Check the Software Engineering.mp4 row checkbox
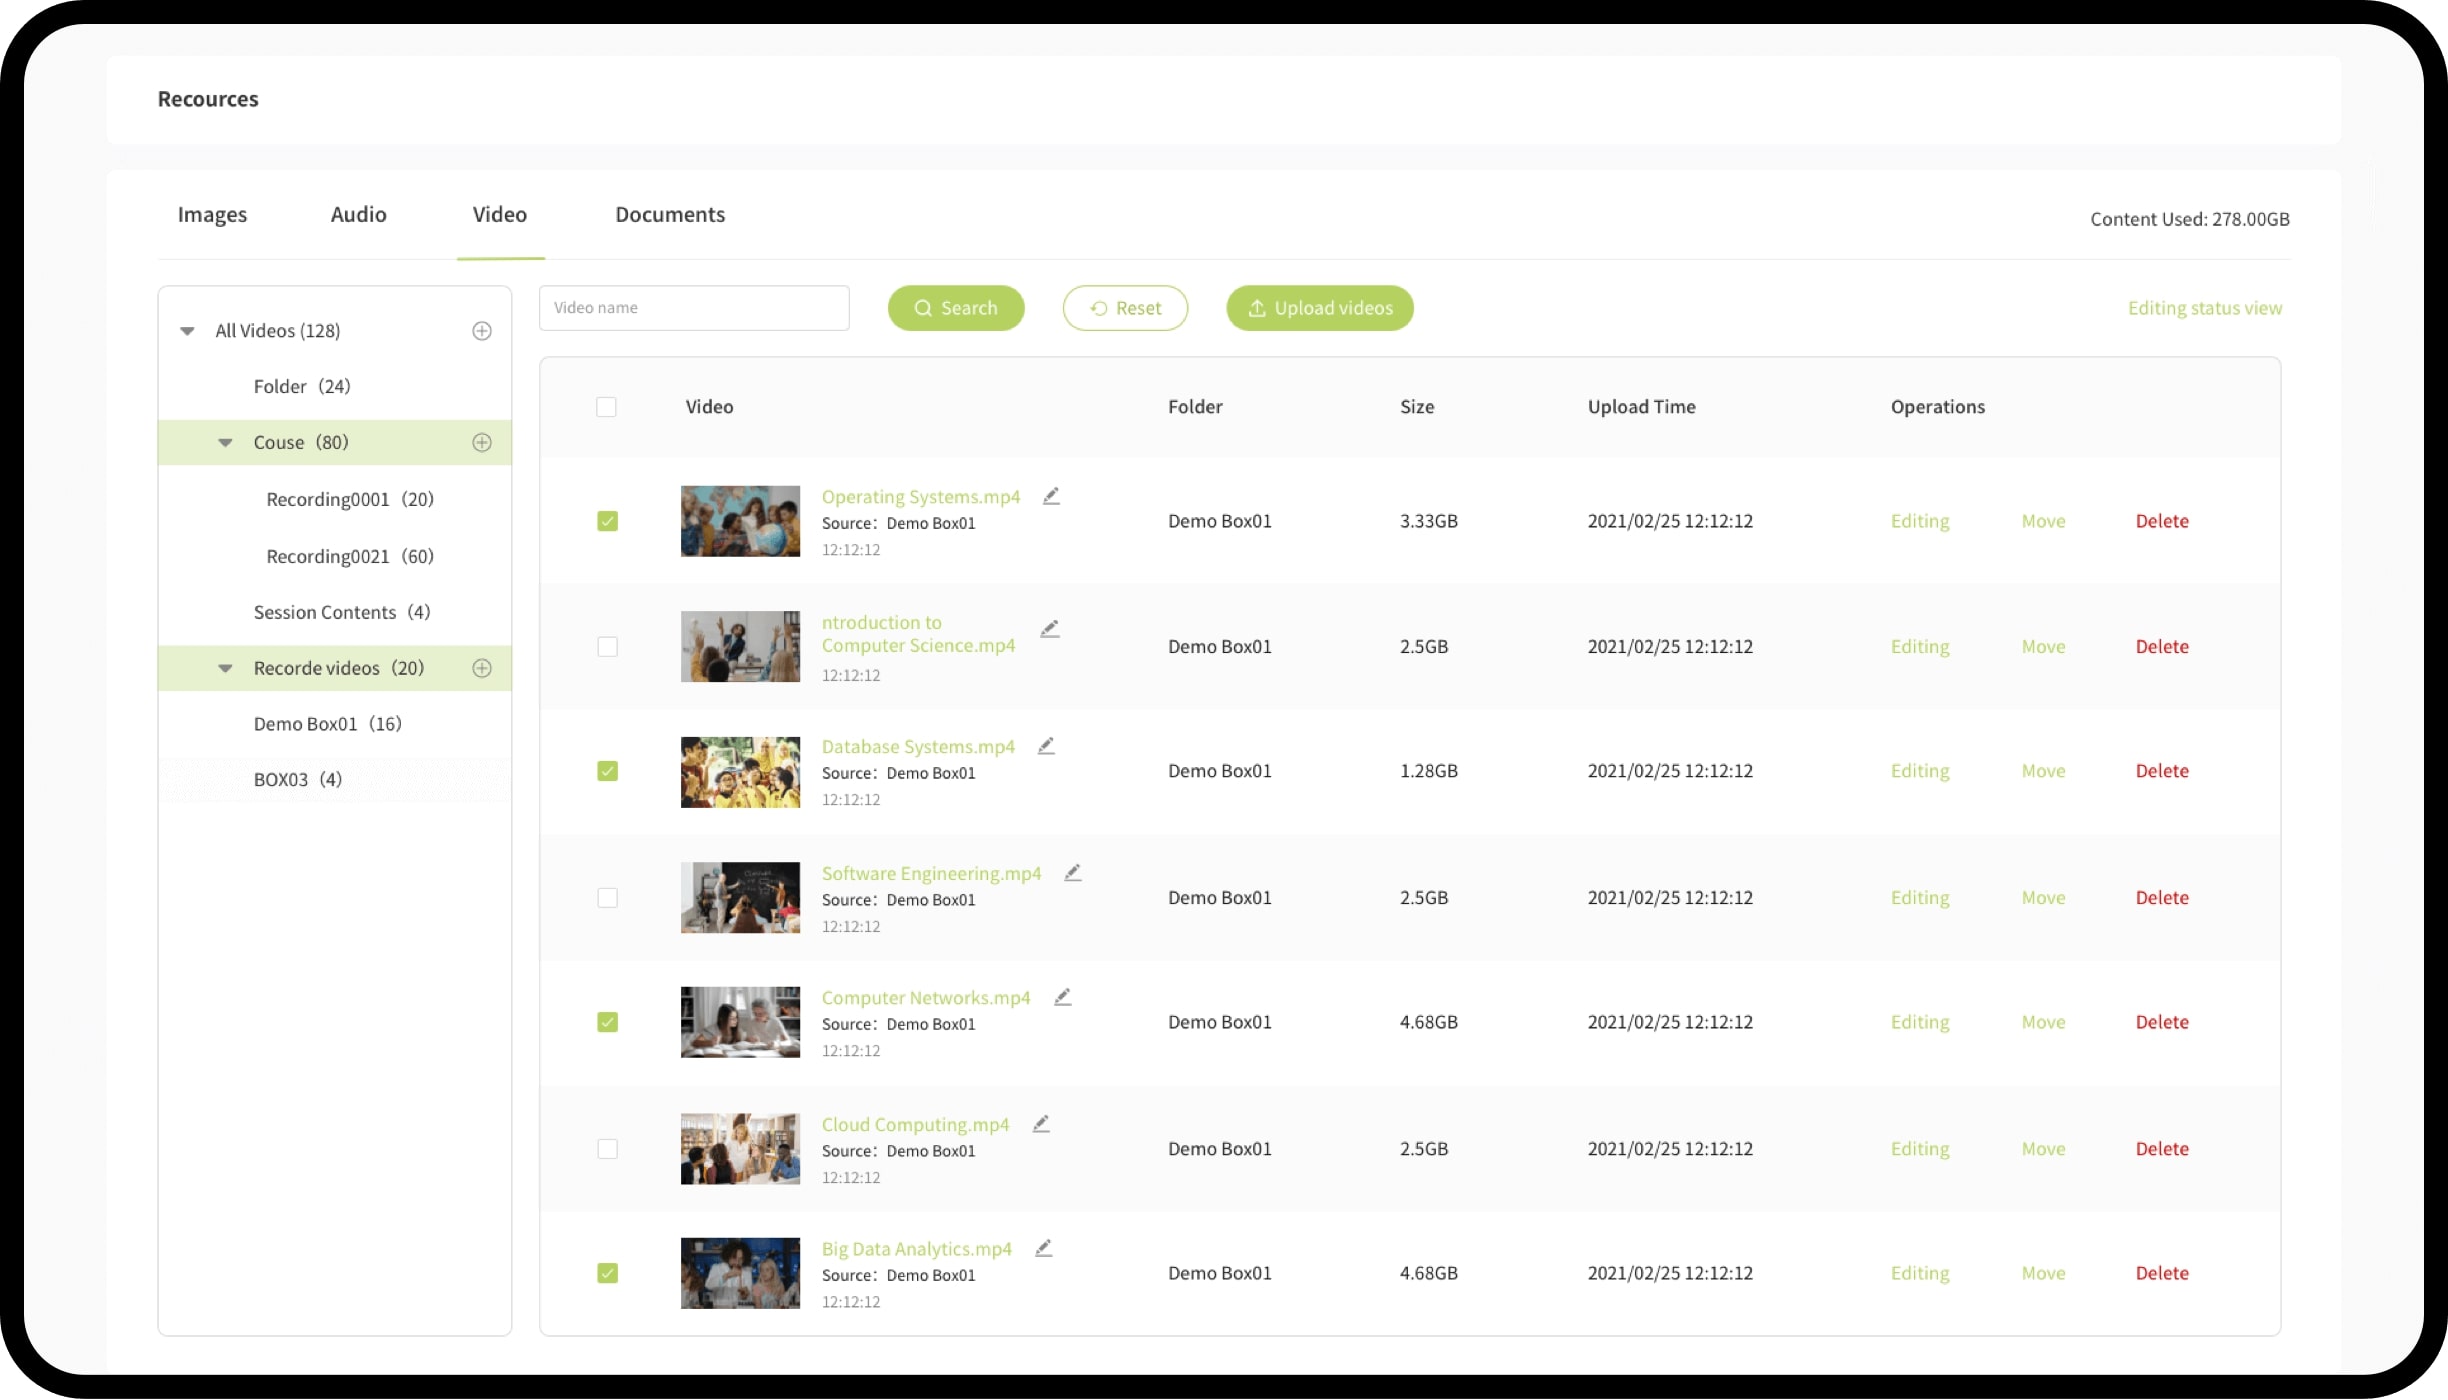The height and width of the screenshot is (1400, 2448). coord(607,898)
